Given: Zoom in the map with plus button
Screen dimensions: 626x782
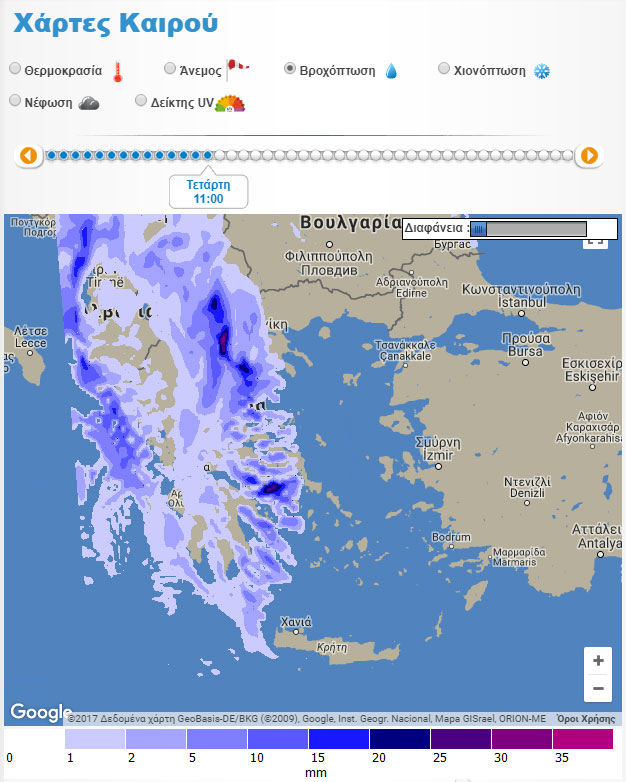Looking at the screenshot, I should click(x=598, y=661).
